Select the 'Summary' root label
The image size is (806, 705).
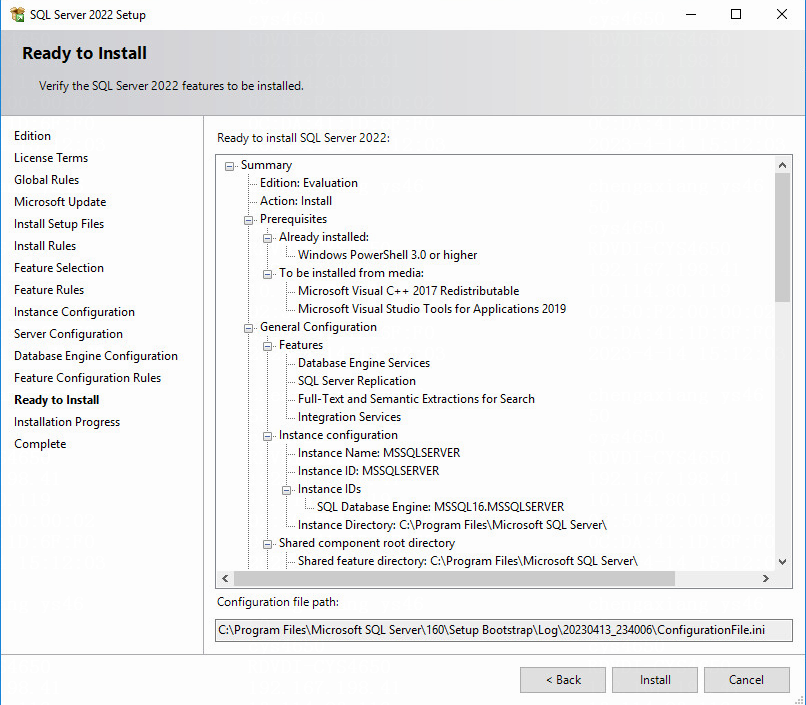[x=266, y=165]
